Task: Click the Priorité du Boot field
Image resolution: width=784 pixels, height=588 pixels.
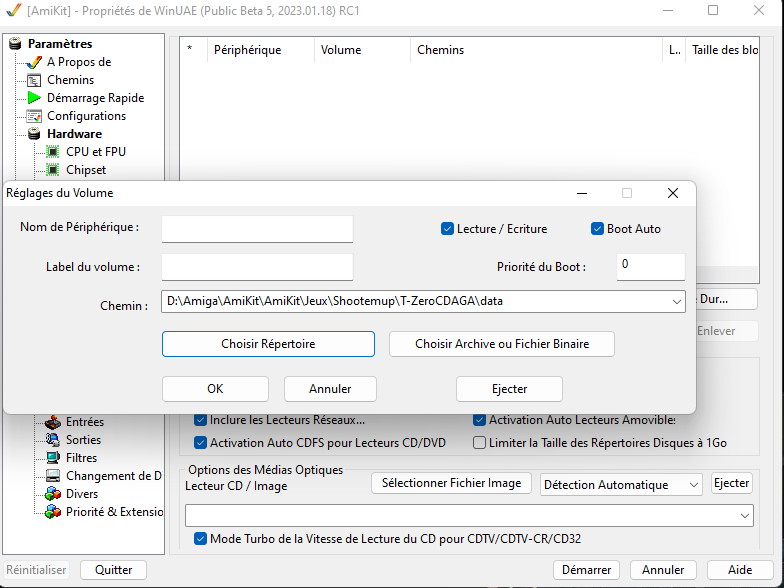Action: tap(650, 267)
